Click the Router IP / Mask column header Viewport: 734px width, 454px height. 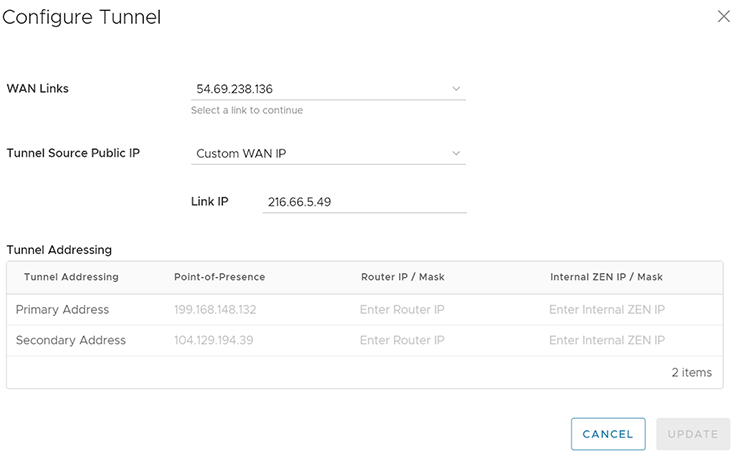point(402,277)
